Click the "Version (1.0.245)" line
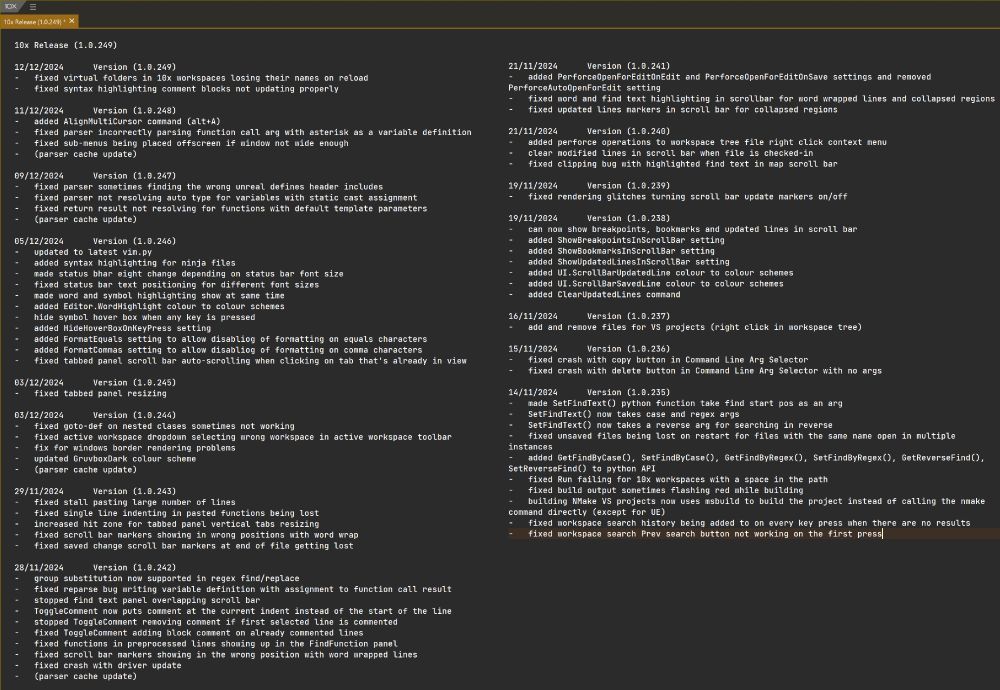Screen dimensions: 1000x690 95,383
